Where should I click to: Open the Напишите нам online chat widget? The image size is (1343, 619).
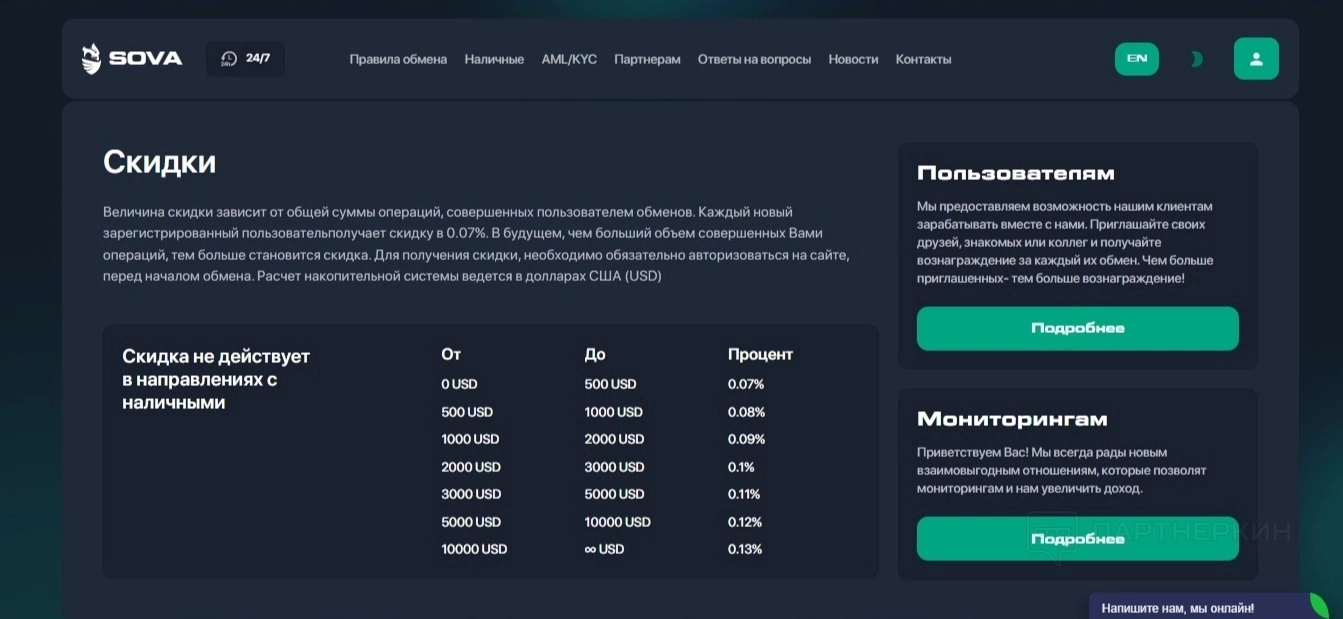(x=1177, y=608)
